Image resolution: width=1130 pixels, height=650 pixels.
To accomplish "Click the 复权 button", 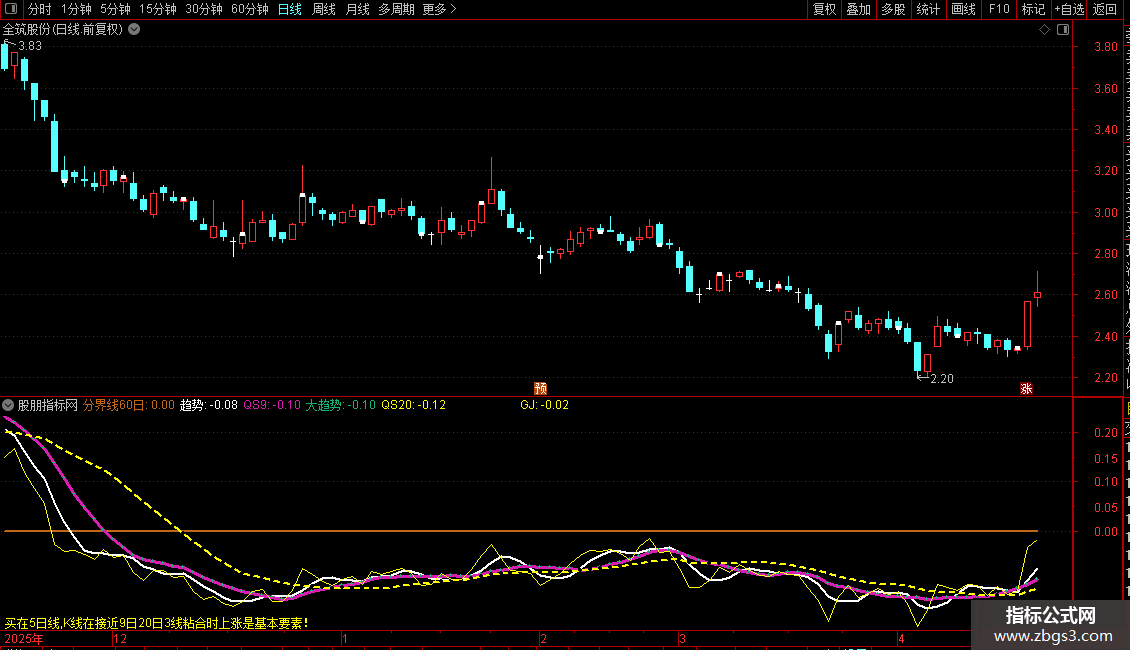I will pyautogui.click(x=824, y=9).
